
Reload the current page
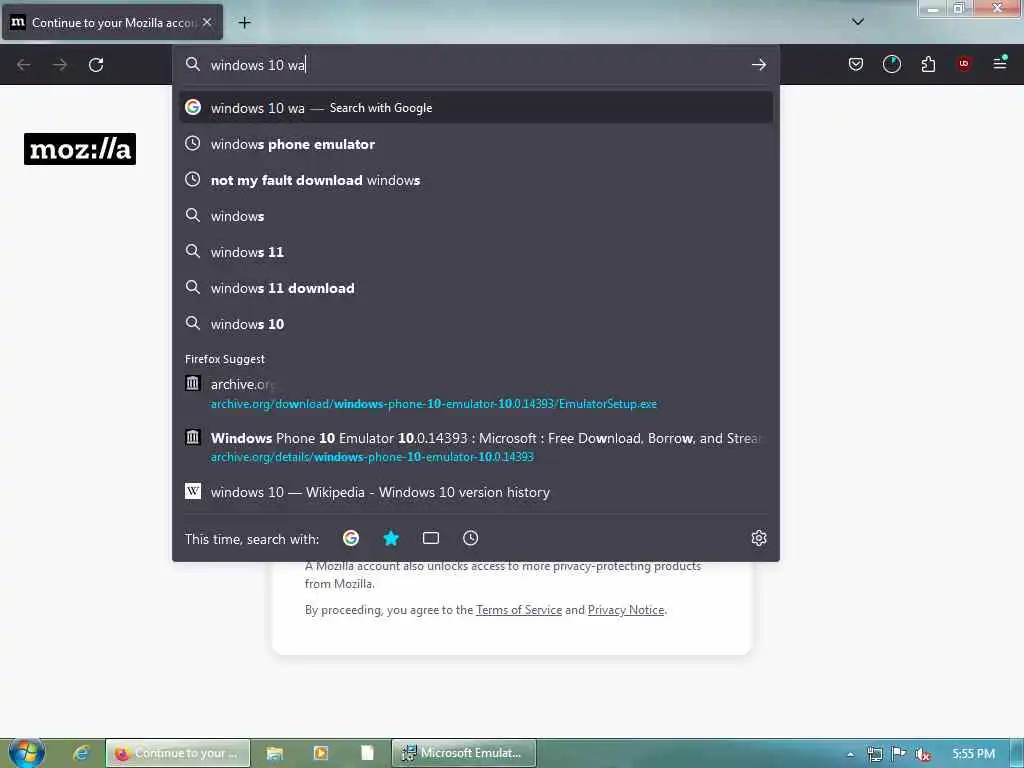coord(96,65)
